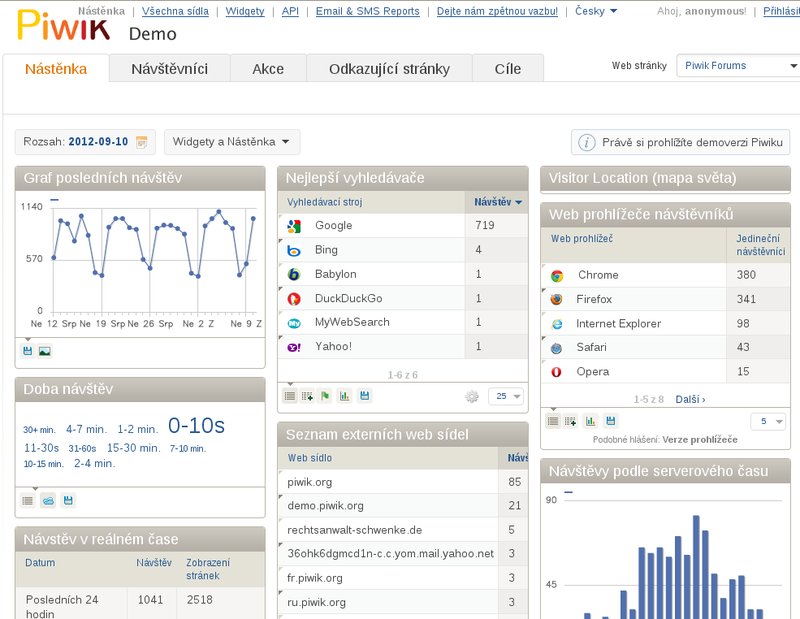The height and width of the screenshot is (619, 800).
Task: Click the Internet Explorer row label
Action: pyautogui.click(x=618, y=324)
